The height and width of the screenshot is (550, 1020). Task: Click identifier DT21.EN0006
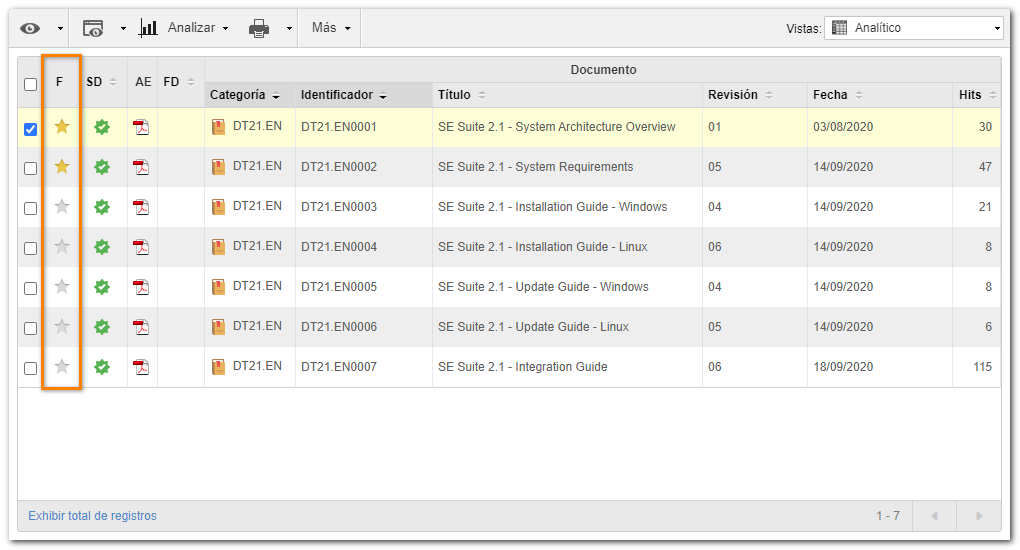click(339, 327)
